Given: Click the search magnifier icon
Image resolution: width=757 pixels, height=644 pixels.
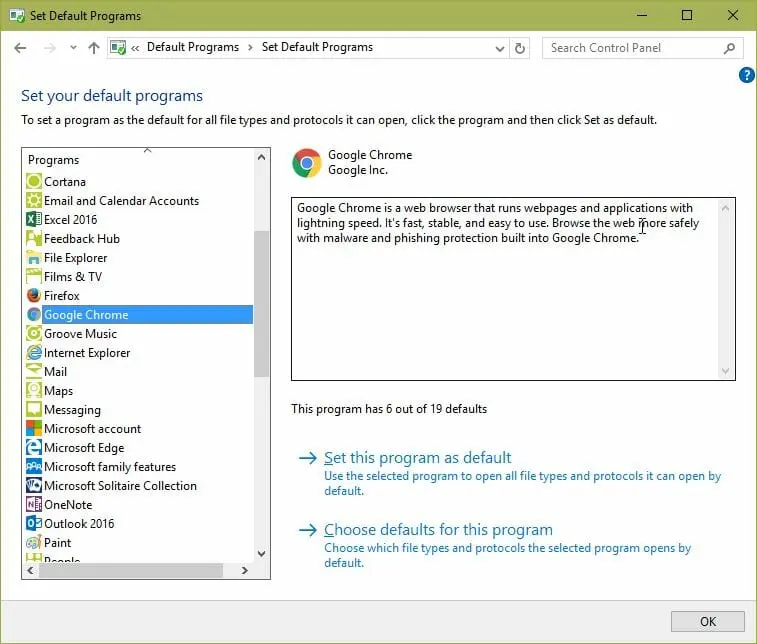Looking at the screenshot, I should (x=729, y=48).
